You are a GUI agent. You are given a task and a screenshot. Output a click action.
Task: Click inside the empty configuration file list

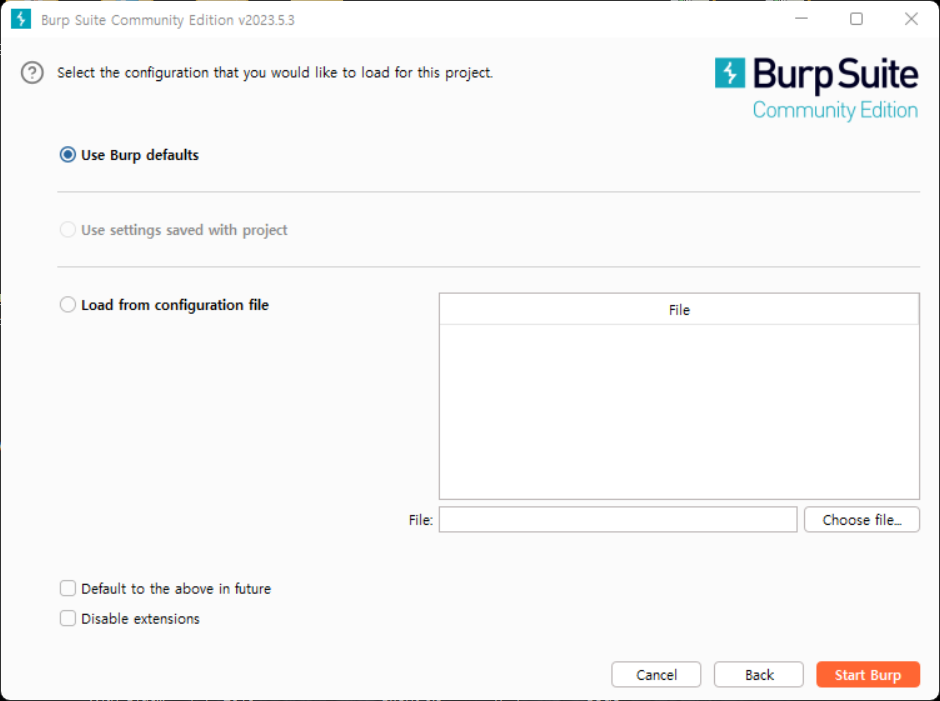(679, 410)
